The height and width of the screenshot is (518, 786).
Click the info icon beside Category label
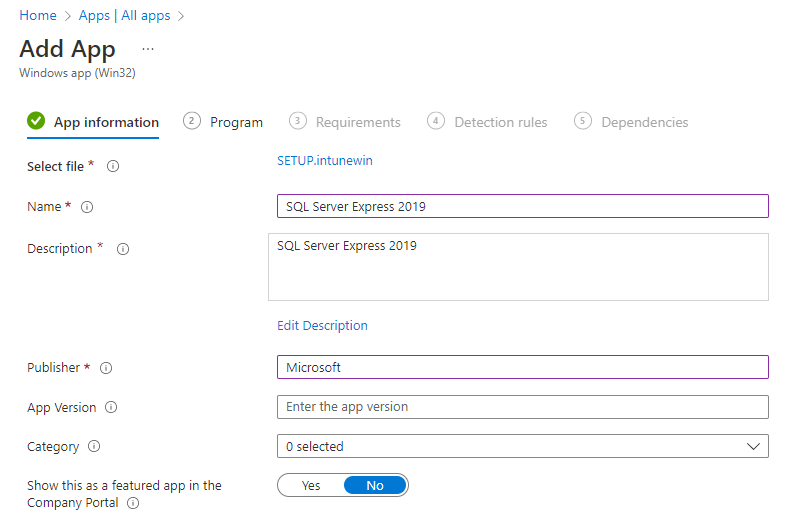click(94, 447)
